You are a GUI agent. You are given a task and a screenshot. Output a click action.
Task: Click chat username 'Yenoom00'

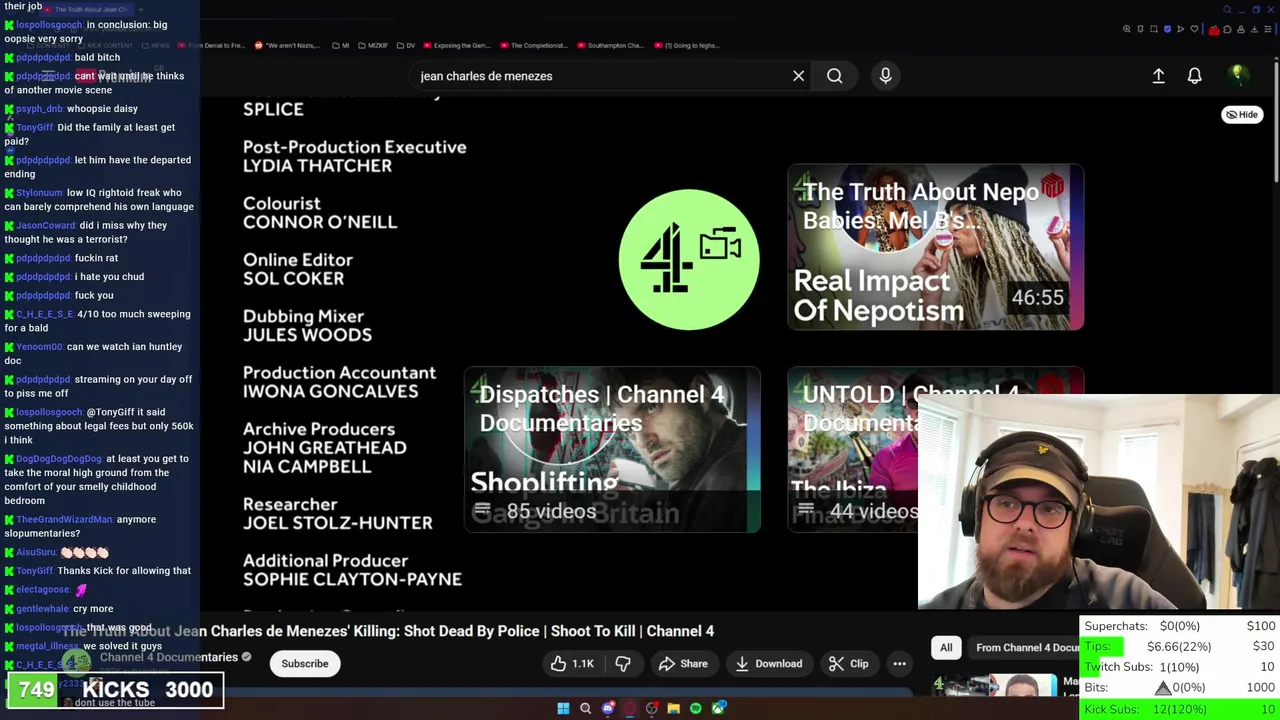[x=39, y=346]
